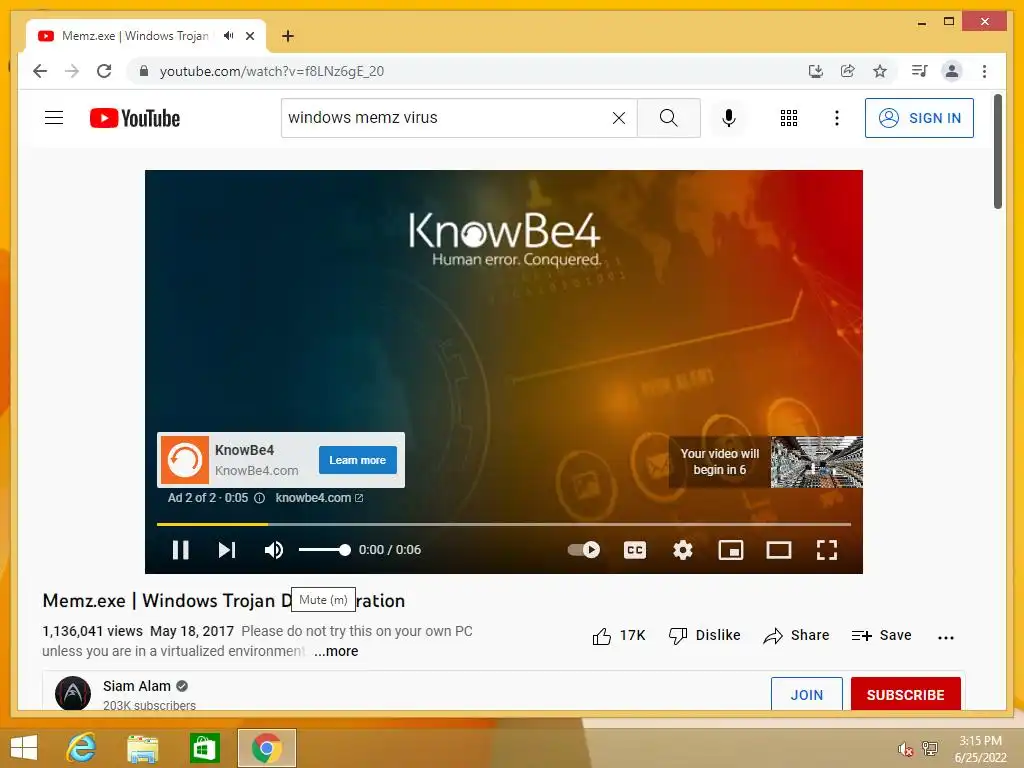Click the search magnifier button
The height and width of the screenshot is (768, 1024).
click(x=668, y=118)
